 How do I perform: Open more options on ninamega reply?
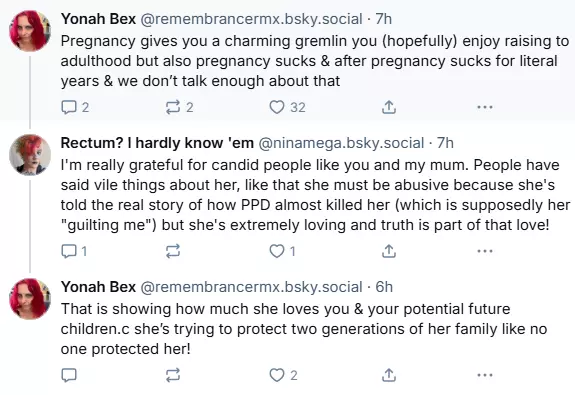[485, 251]
